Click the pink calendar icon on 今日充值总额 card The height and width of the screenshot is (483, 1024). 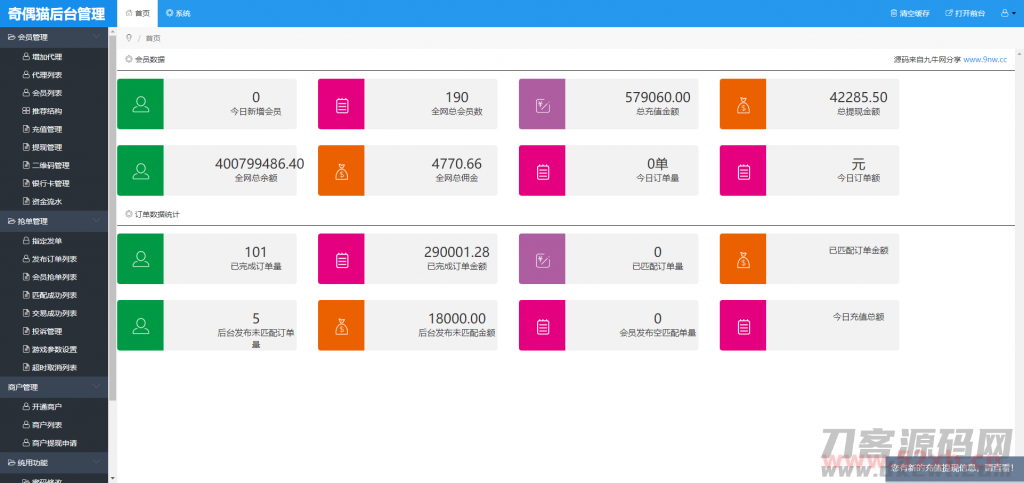click(x=743, y=325)
